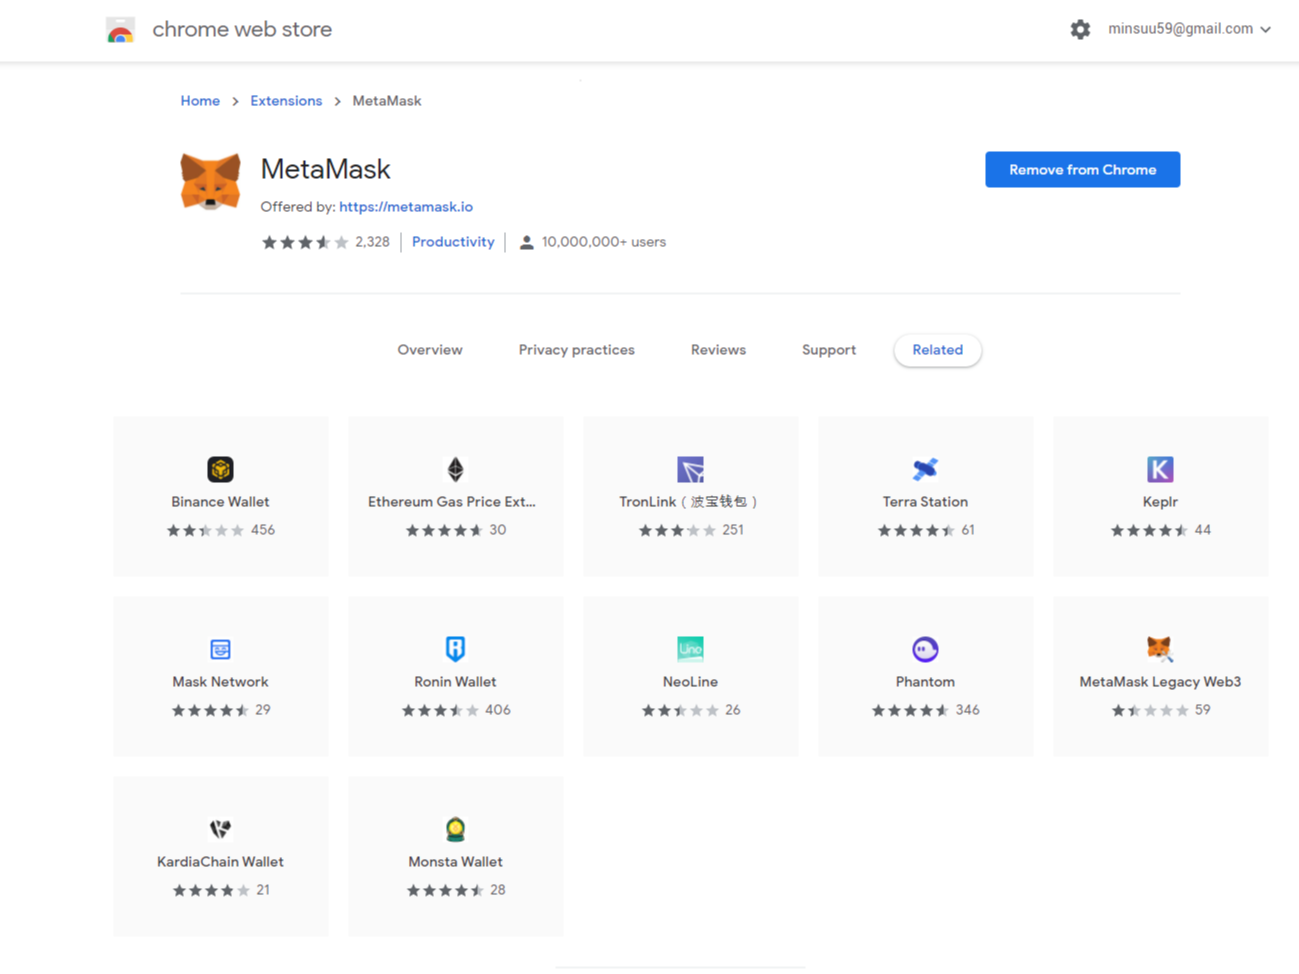Click Terra Station's 61 ratings stars

pyautogui.click(x=915, y=531)
